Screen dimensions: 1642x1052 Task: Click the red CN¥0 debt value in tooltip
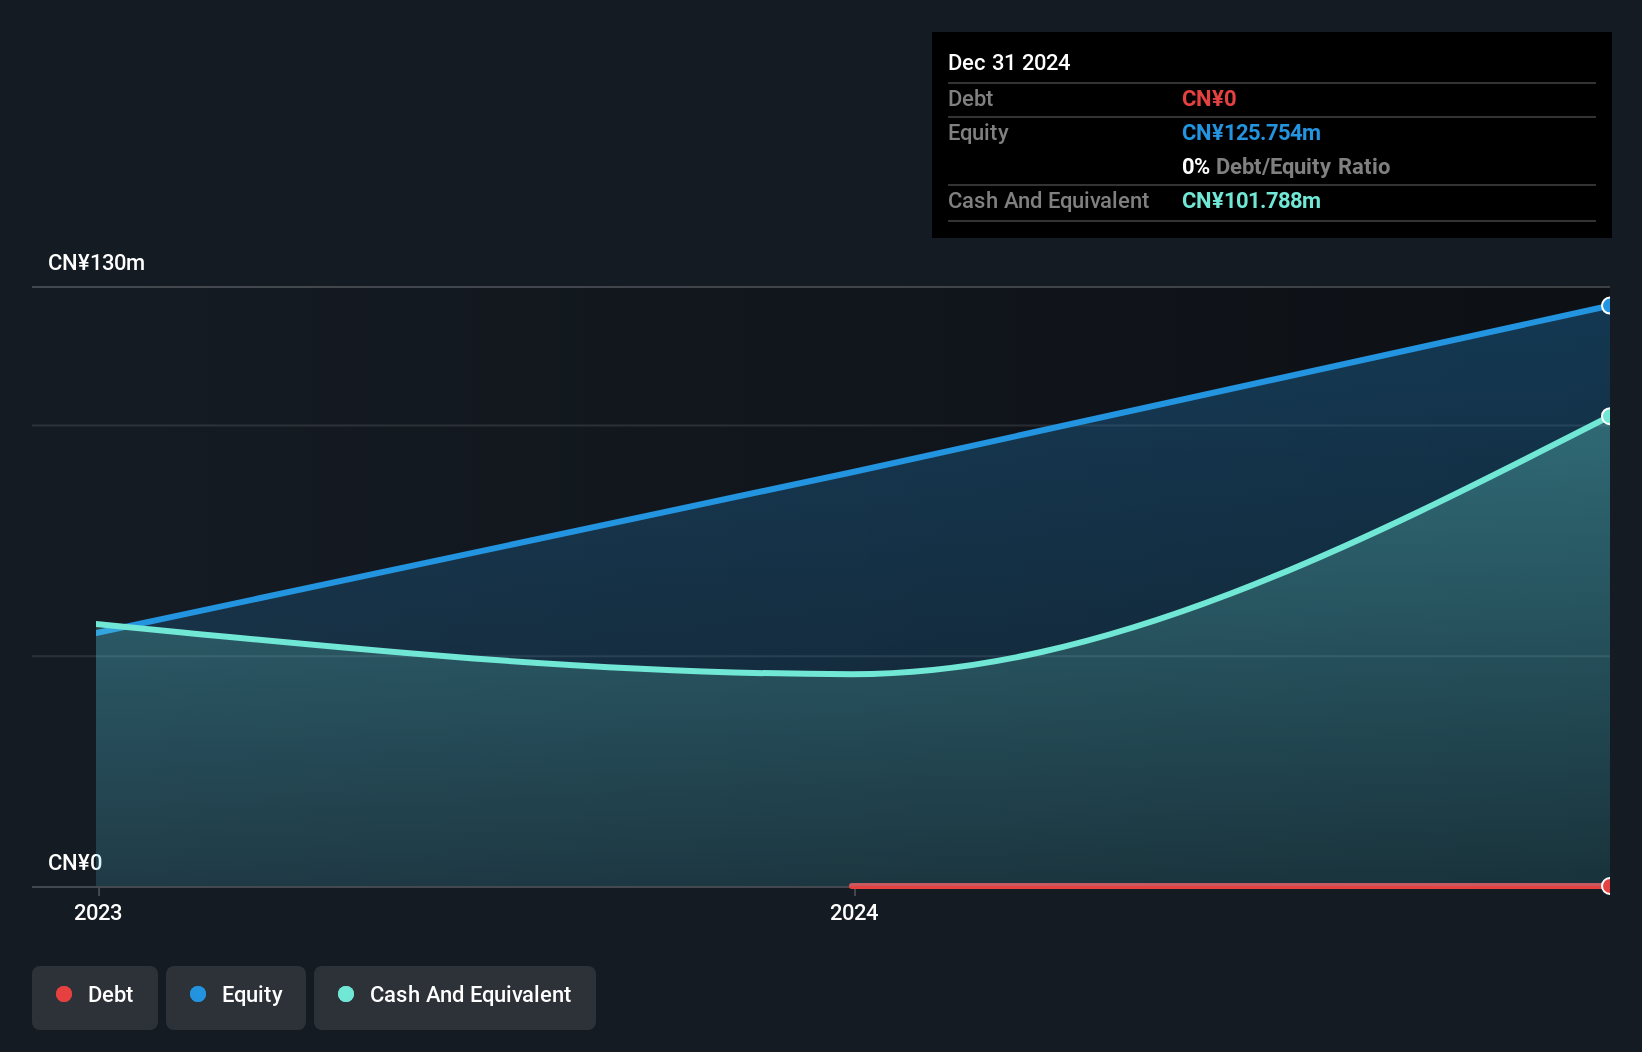click(1209, 99)
